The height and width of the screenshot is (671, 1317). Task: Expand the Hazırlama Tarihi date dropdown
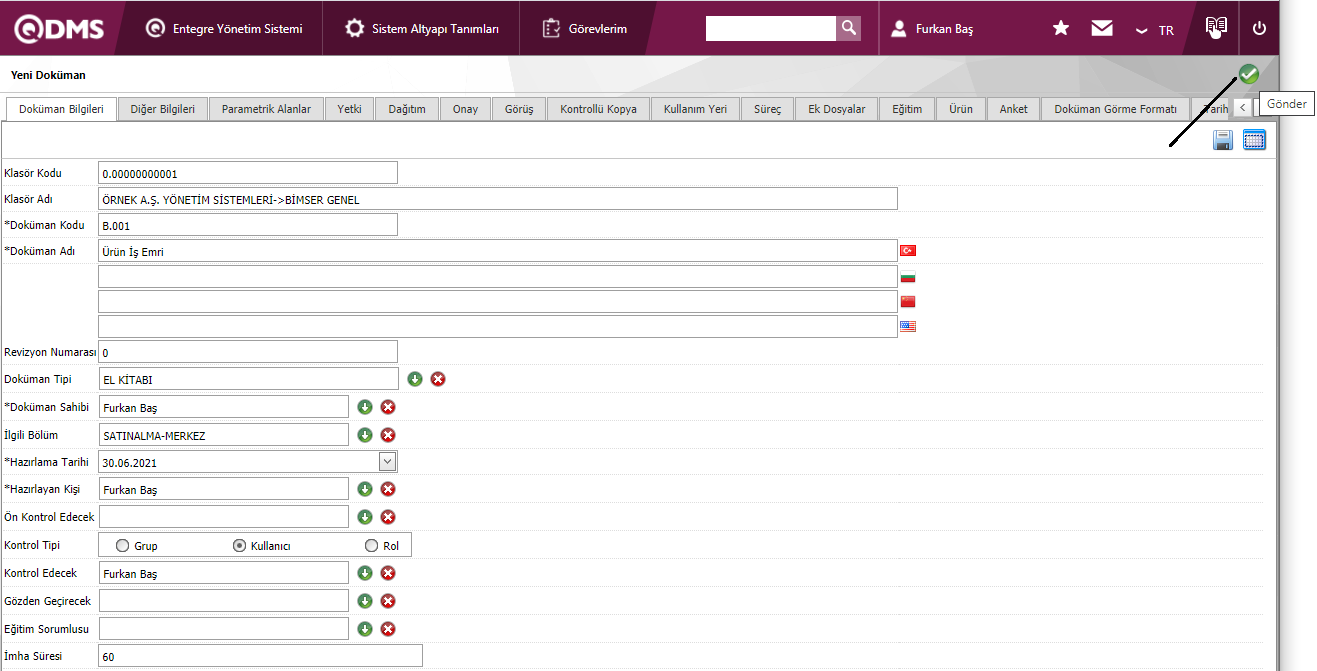click(388, 462)
